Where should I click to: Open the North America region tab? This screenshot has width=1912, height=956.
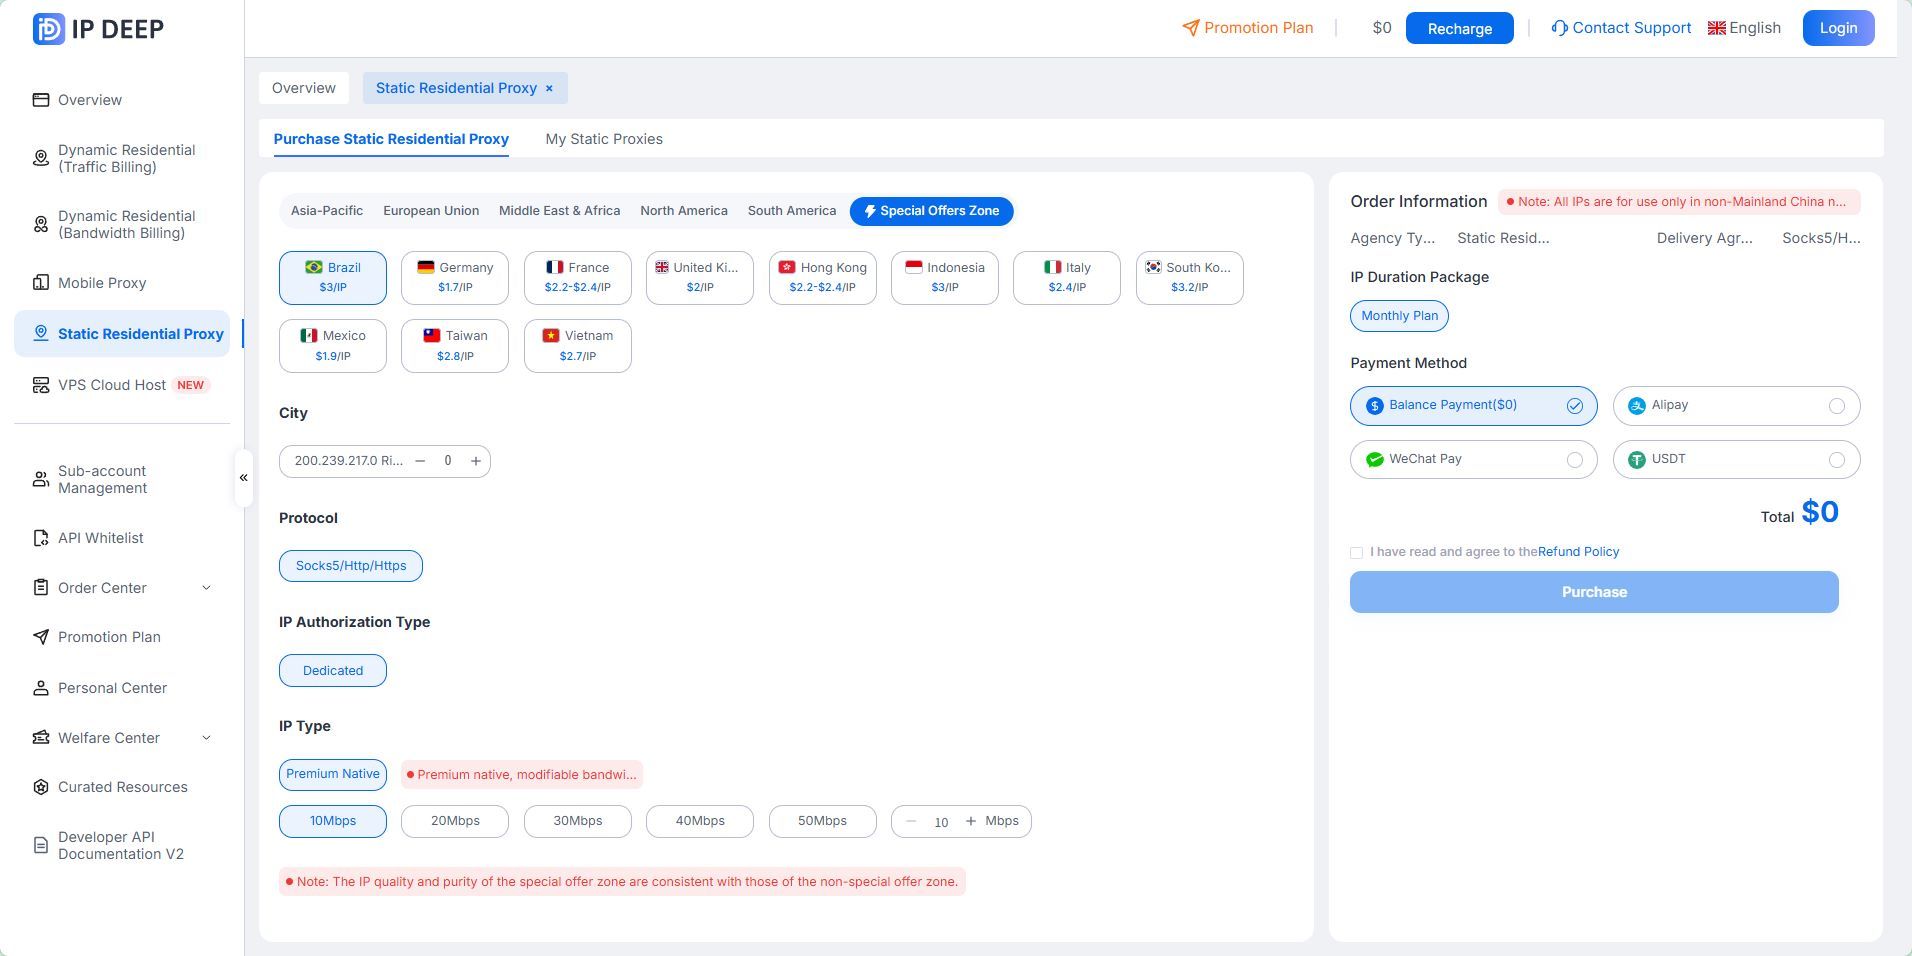click(x=684, y=211)
